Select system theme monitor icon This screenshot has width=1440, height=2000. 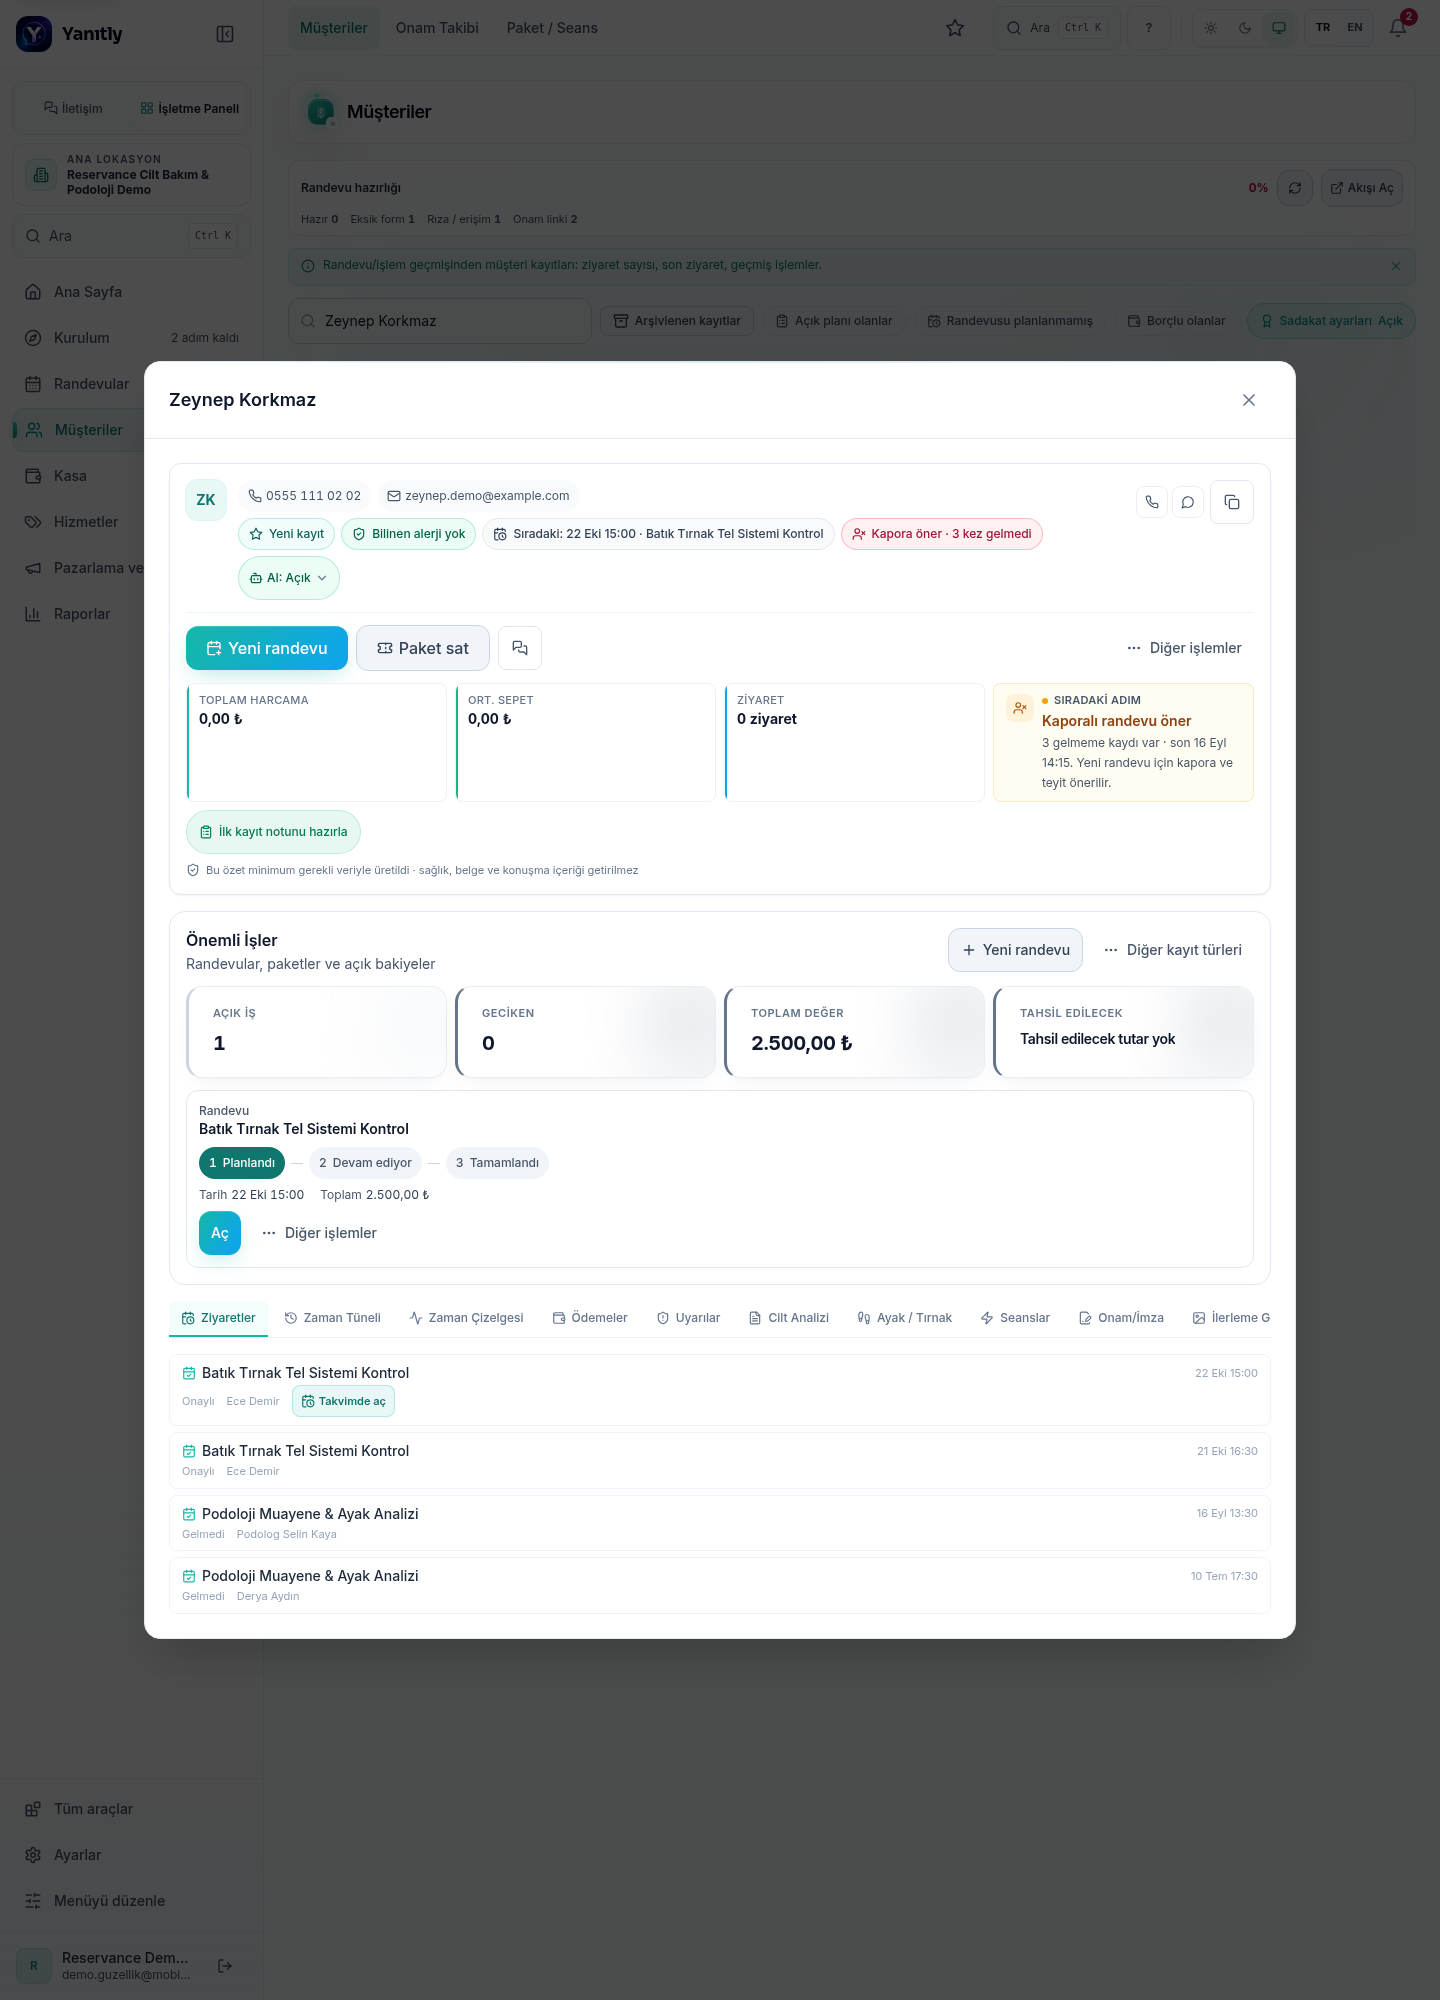point(1279,28)
